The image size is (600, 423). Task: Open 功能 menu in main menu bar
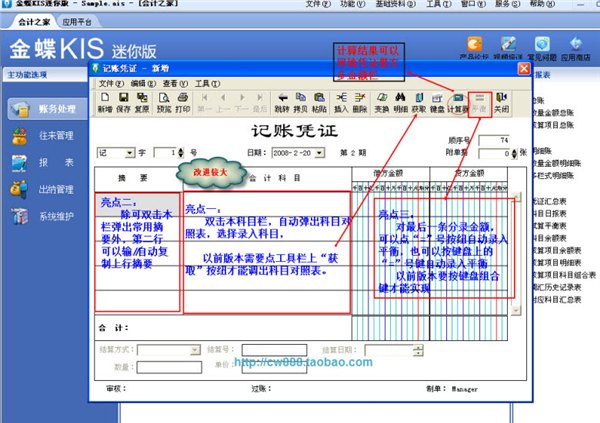352,4
